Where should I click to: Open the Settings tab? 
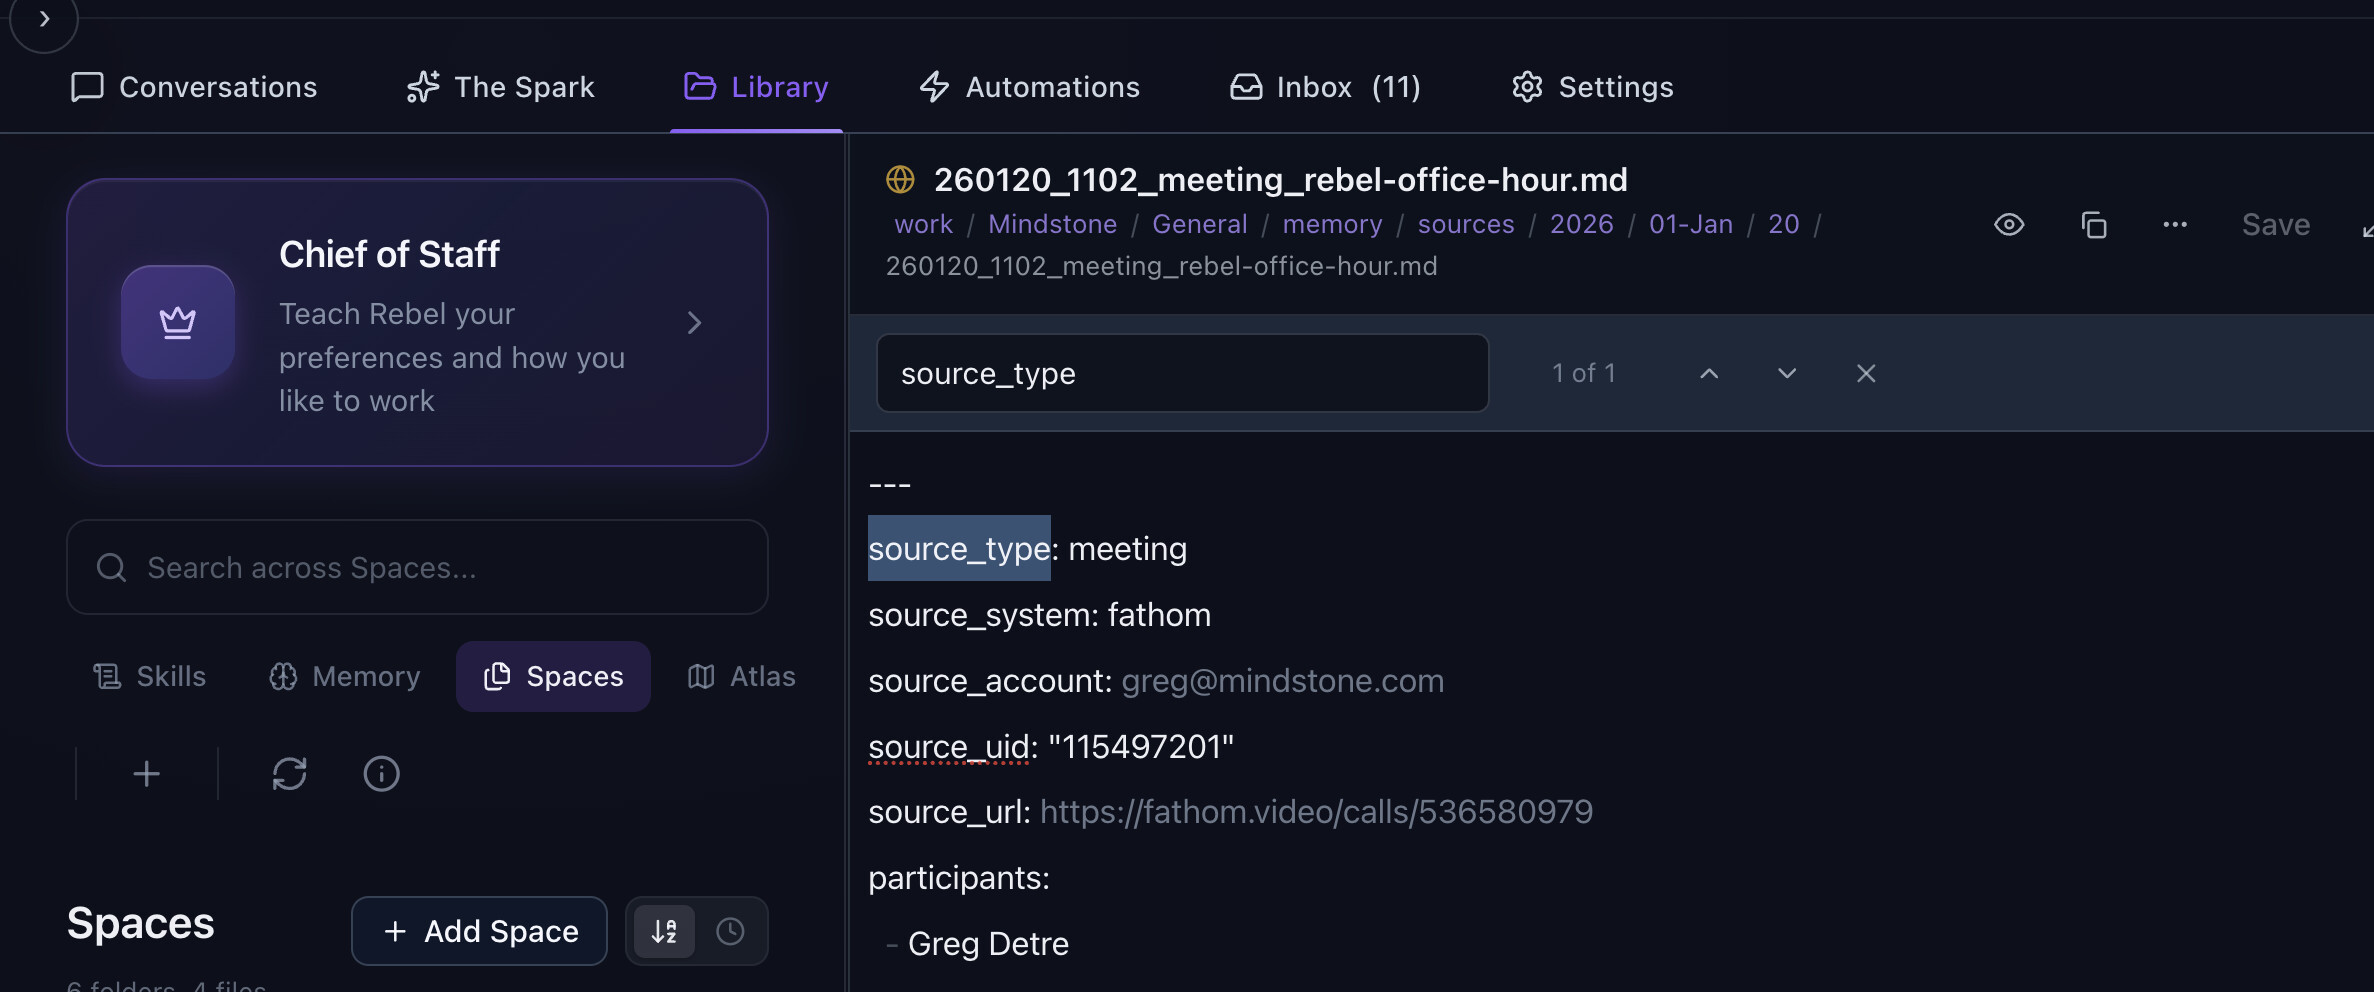coord(1592,87)
